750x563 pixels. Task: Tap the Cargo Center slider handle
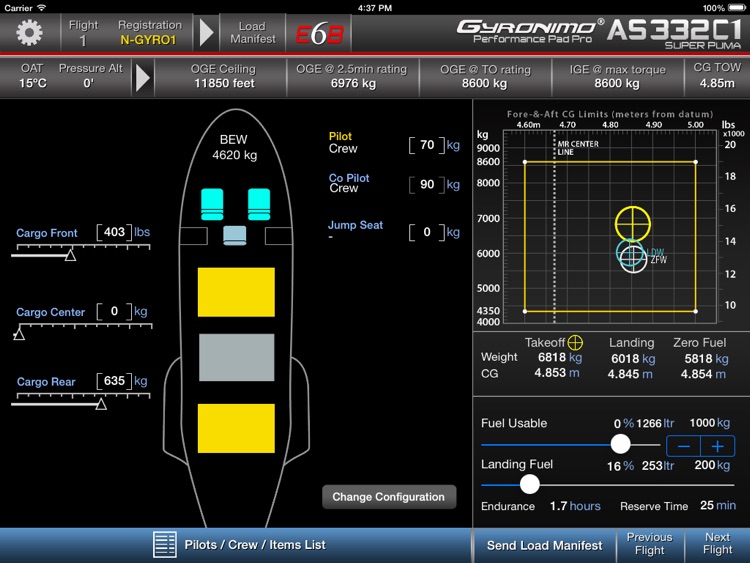click(x=19, y=334)
